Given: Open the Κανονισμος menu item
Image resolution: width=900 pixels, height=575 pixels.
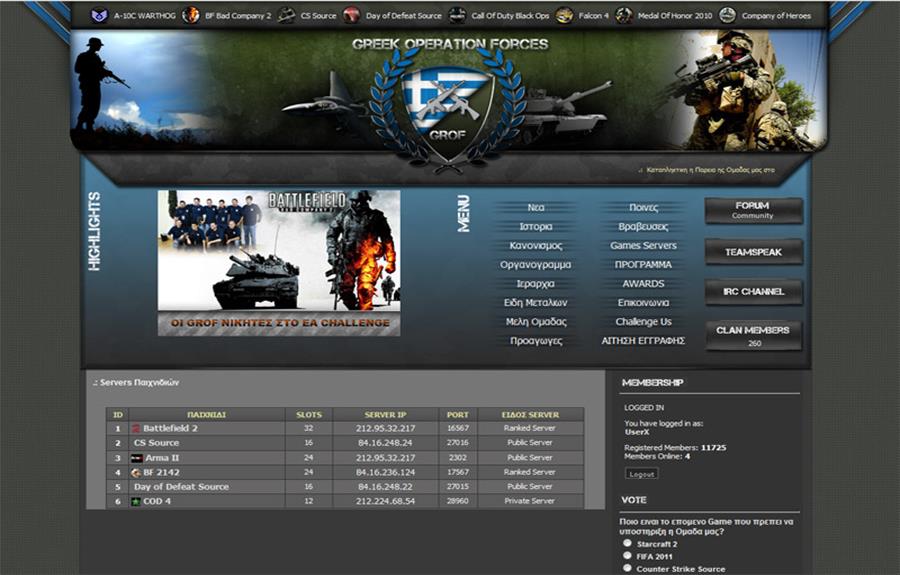Looking at the screenshot, I should [536, 246].
